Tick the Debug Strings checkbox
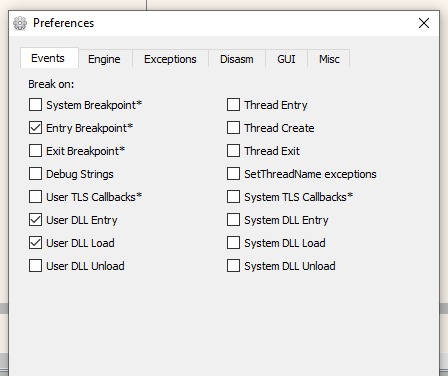 (35, 174)
